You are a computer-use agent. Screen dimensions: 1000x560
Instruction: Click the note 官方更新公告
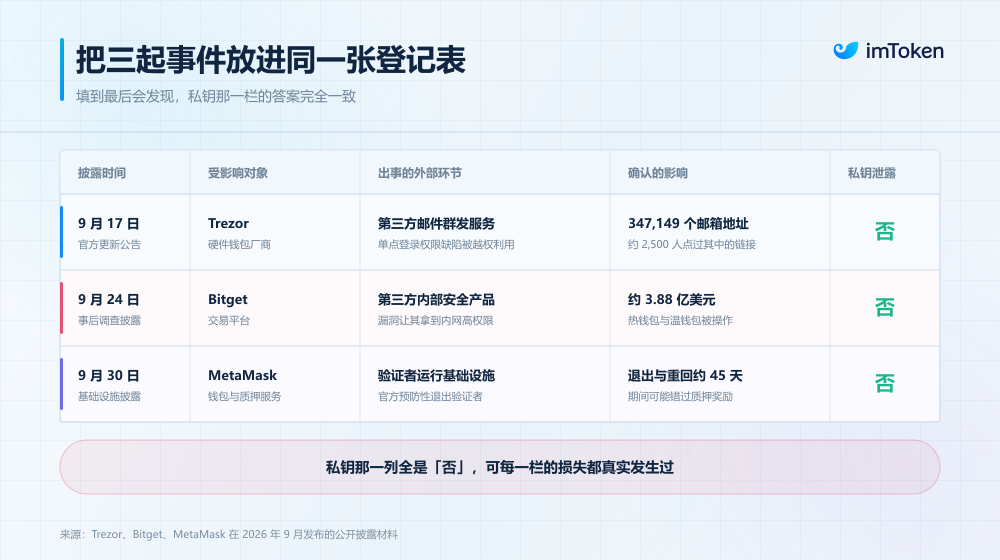click(x=109, y=244)
